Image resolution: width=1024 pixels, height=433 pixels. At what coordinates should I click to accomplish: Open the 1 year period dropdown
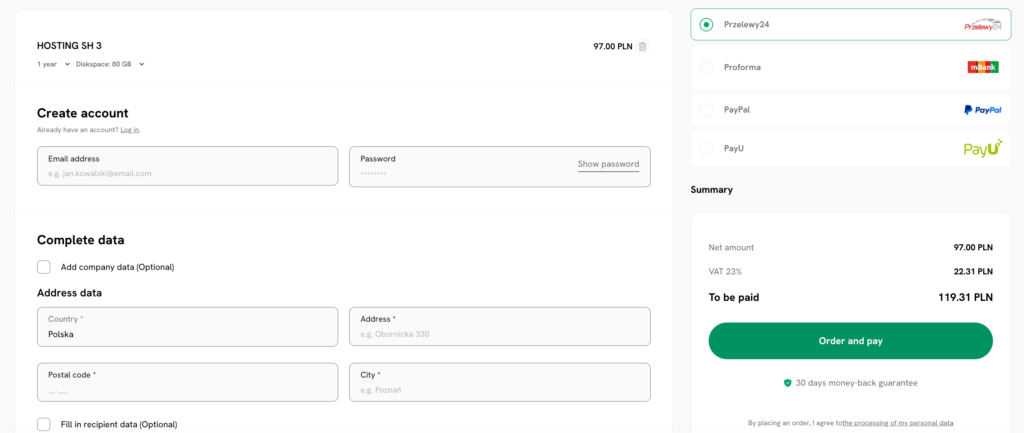[x=54, y=64]
